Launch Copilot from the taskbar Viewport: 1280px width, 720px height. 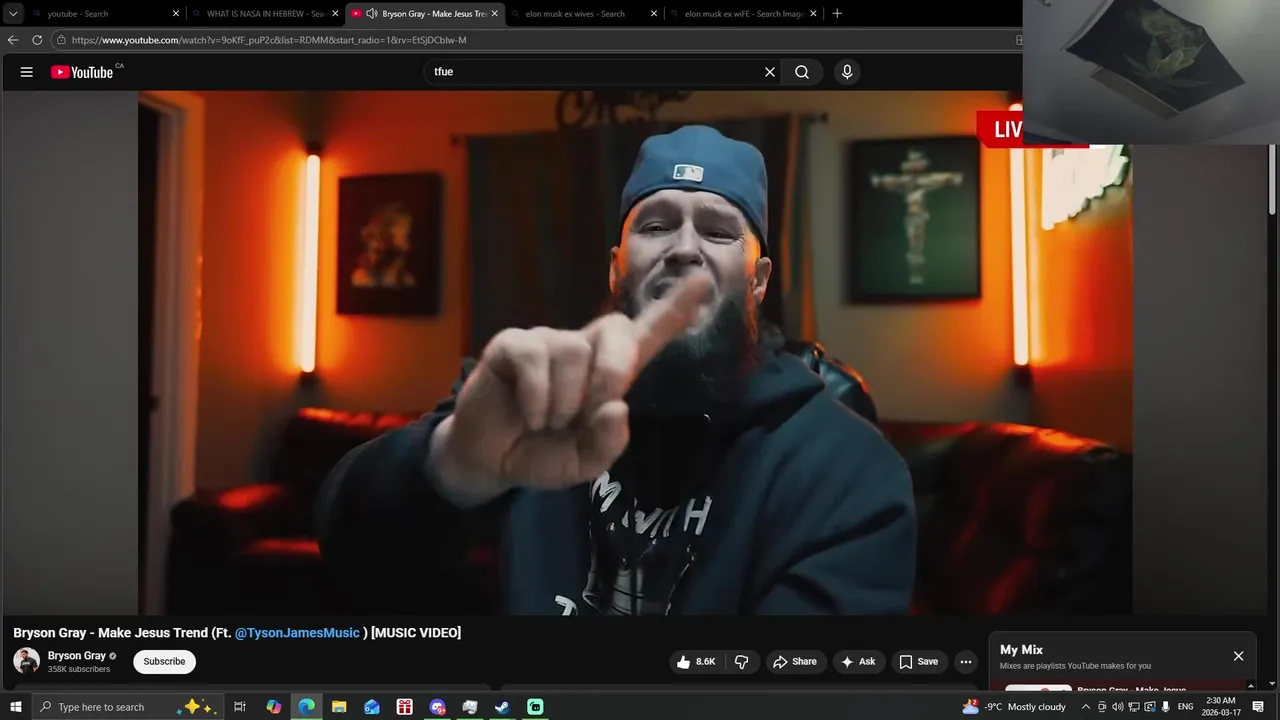pyautogui.click(x=274, y=707)
